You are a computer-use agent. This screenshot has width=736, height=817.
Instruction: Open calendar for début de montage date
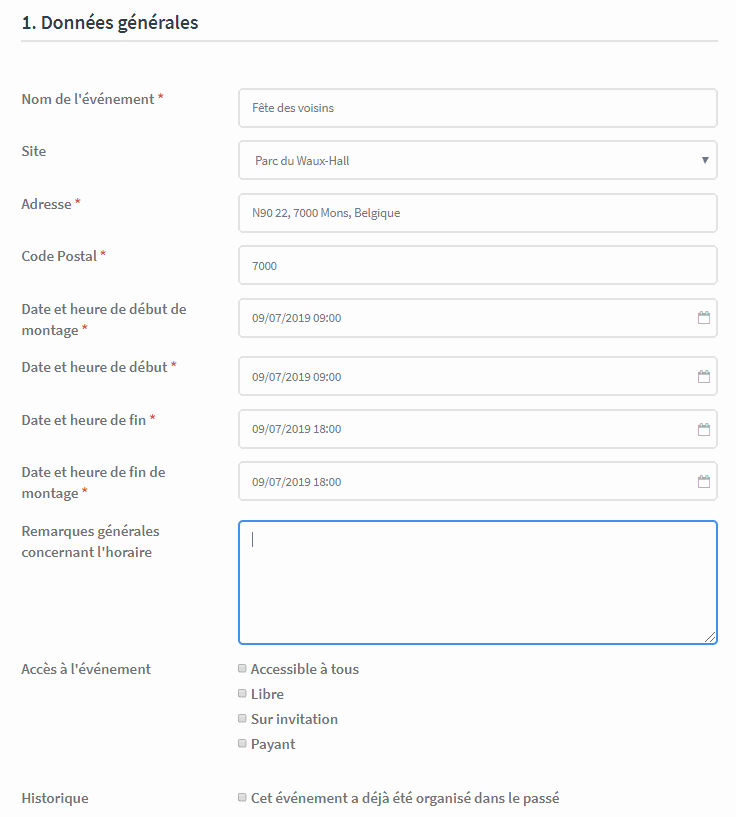click(704, 317)
